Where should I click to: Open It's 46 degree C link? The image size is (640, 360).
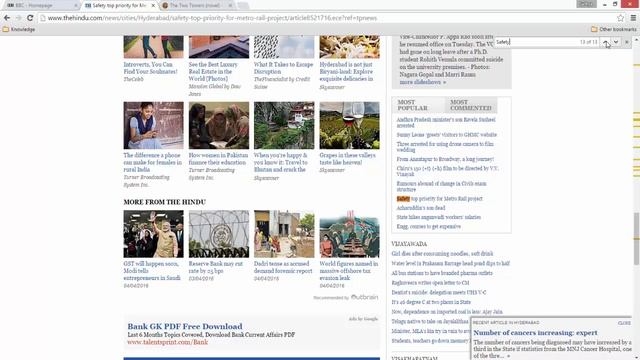[x=431, y=302]
